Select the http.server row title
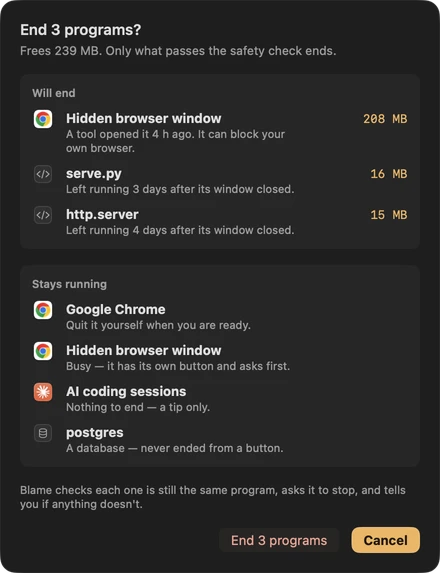This screenshot has height=573, width=440. pyautogui.click(x=102, y=215)
